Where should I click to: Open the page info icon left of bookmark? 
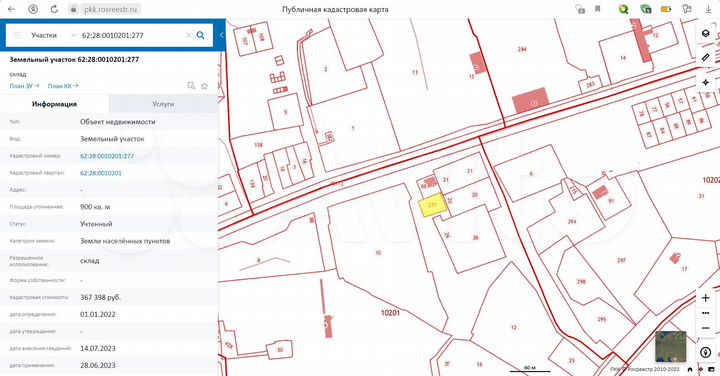click(x=580, y=9)
